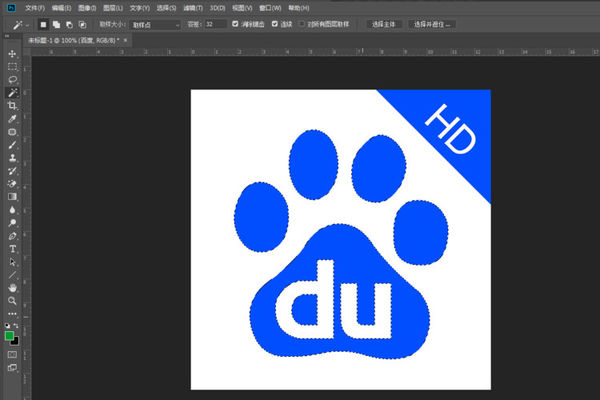Select the Line shape tool
This screenshot has width=600, height=400.
click(12, 275)
